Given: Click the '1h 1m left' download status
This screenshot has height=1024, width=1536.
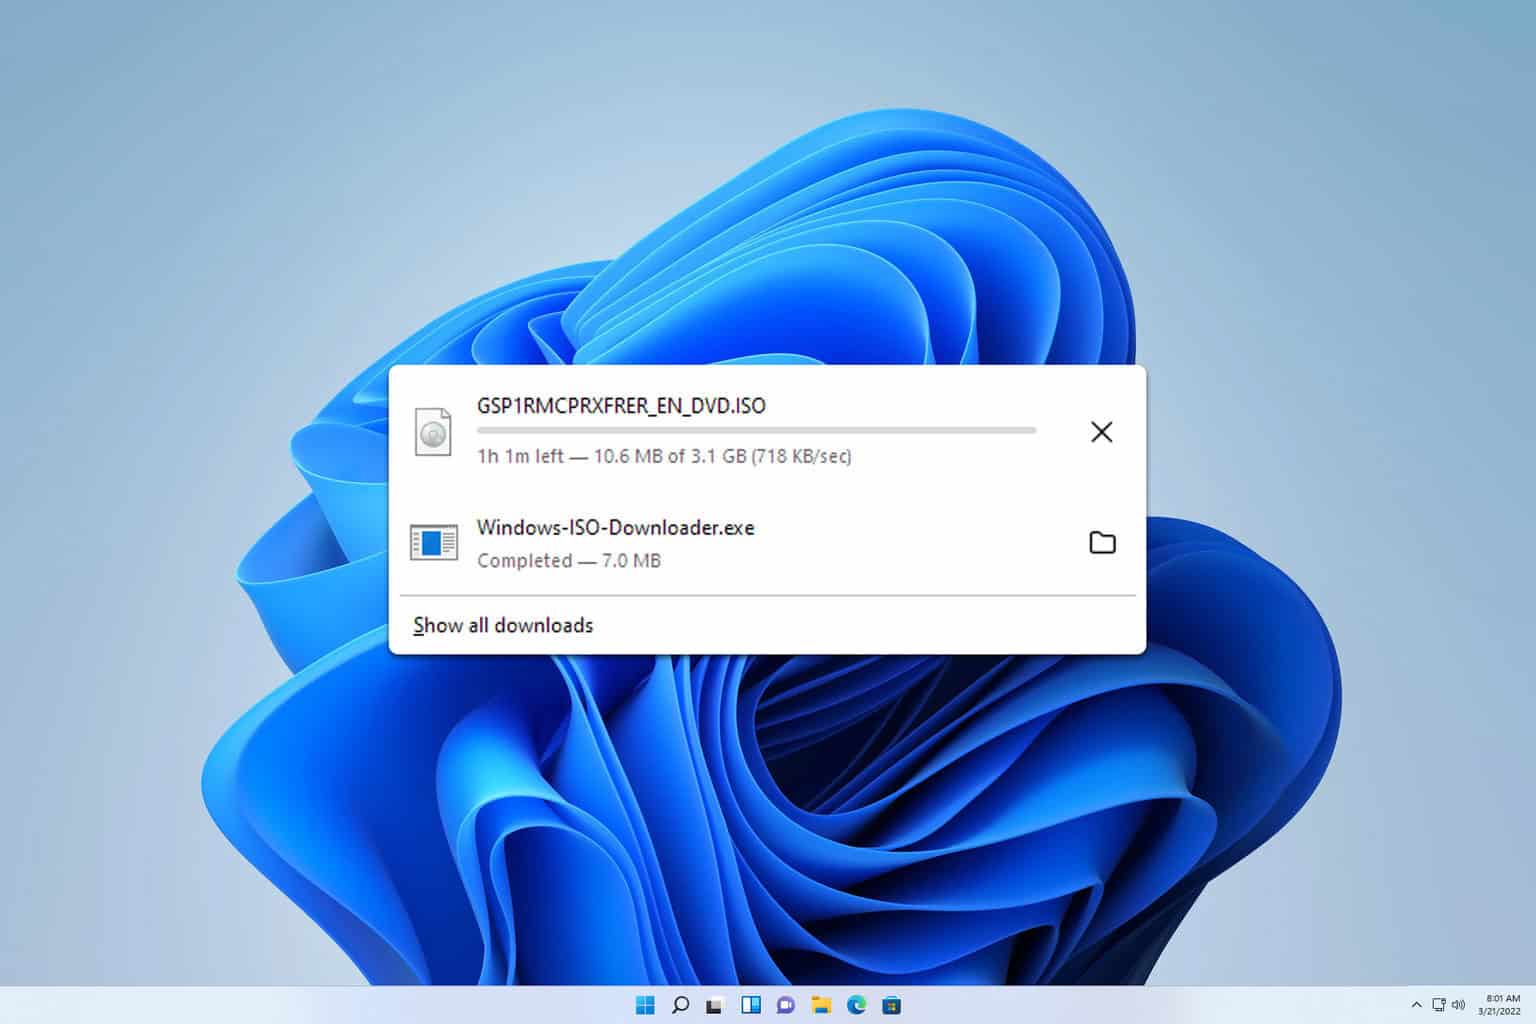Looking at the screenshot, I should pos(664,456).
